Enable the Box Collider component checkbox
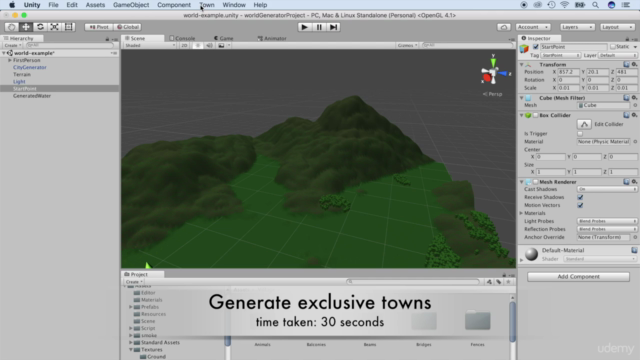 (536, 116)
